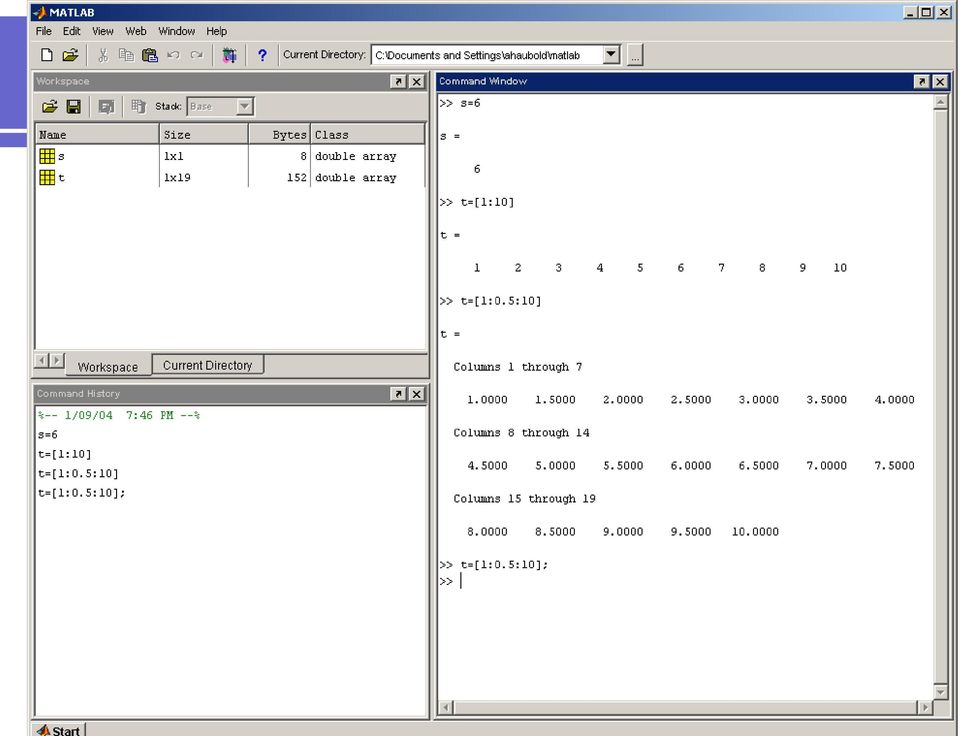Open the Web menu
The image size is (960, 736).
[x=136, y=31]
